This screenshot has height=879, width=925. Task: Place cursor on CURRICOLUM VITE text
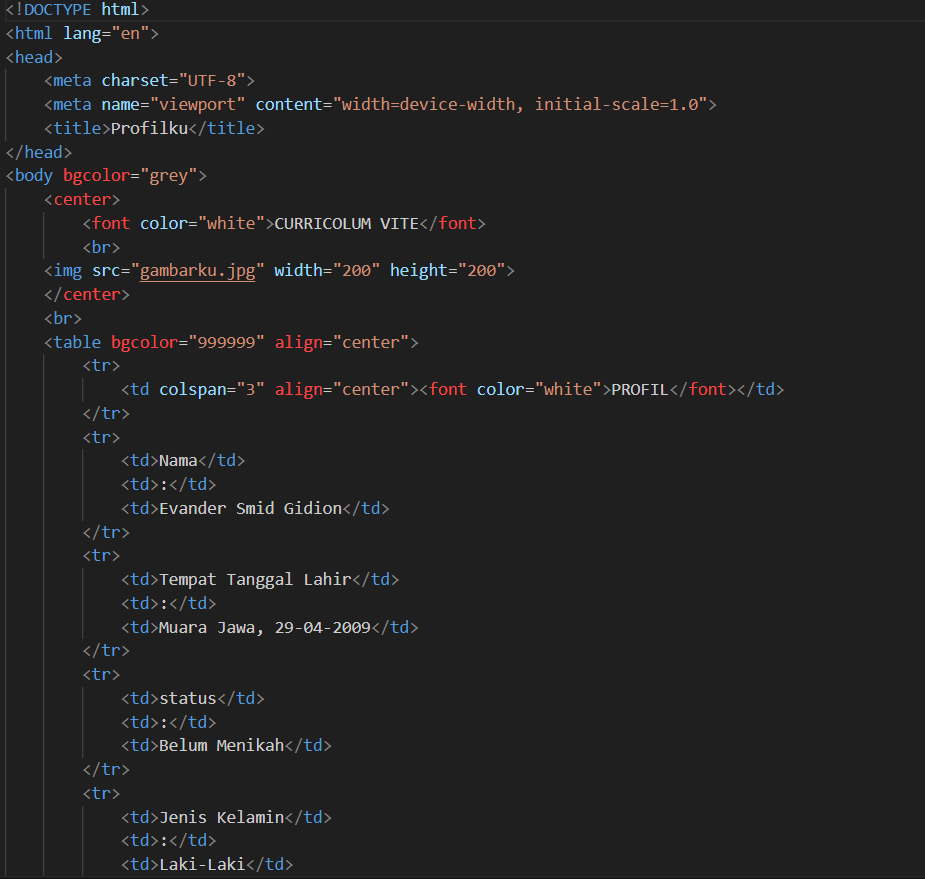346,223
